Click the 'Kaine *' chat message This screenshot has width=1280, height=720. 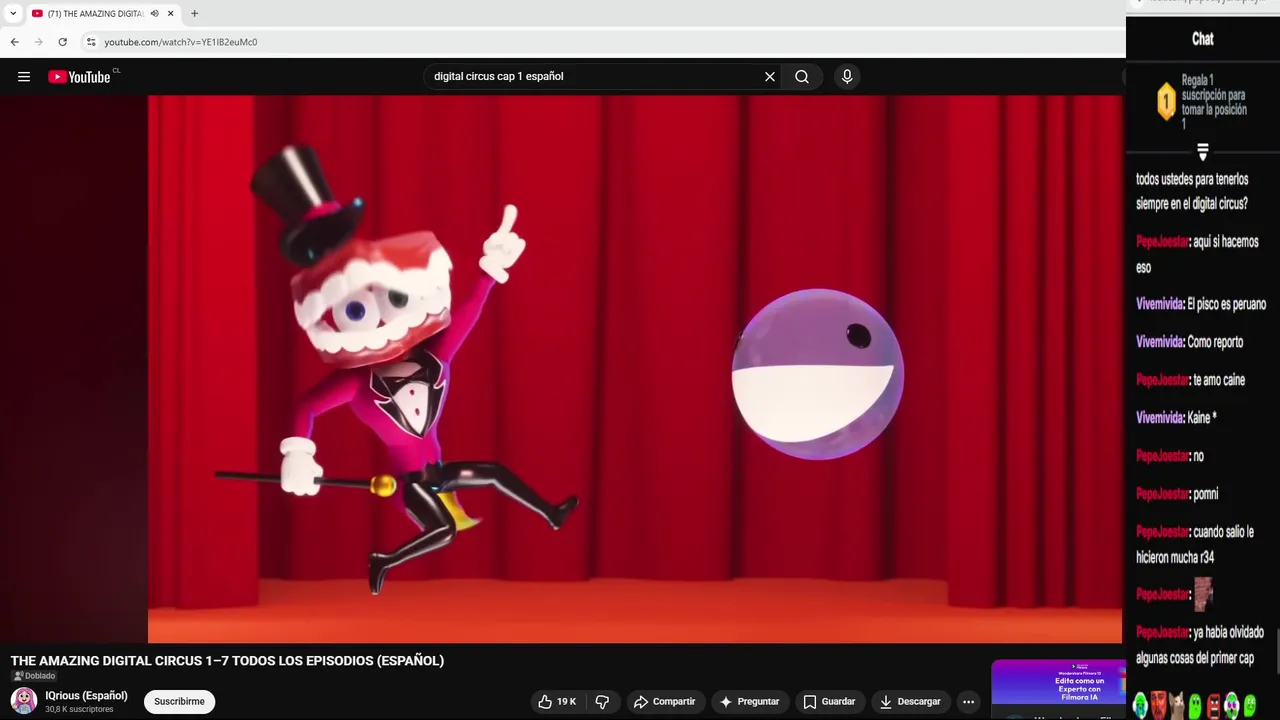pyautogui.click(x=1176, y=418)
